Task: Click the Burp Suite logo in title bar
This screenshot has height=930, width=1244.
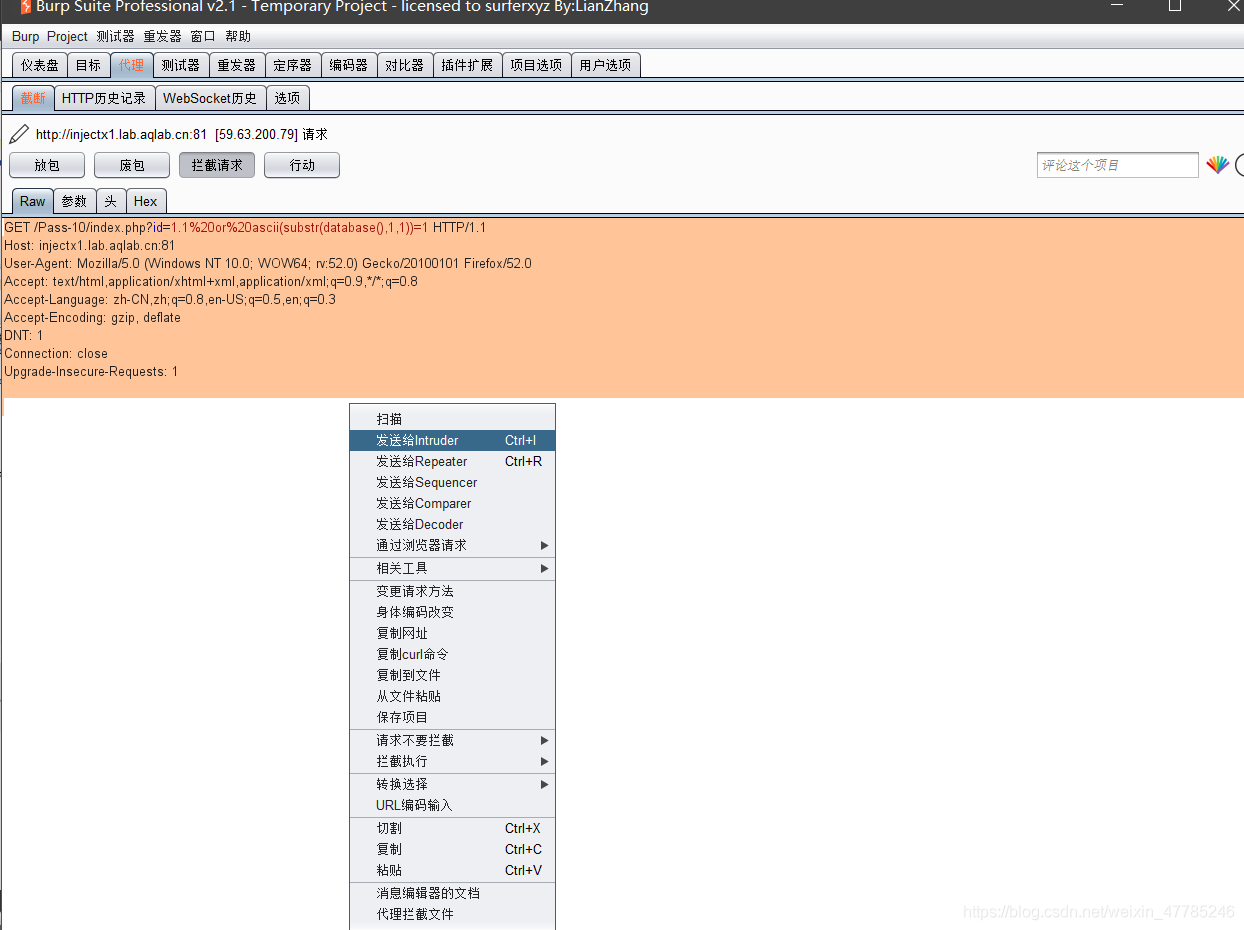Action: (26, 7)
